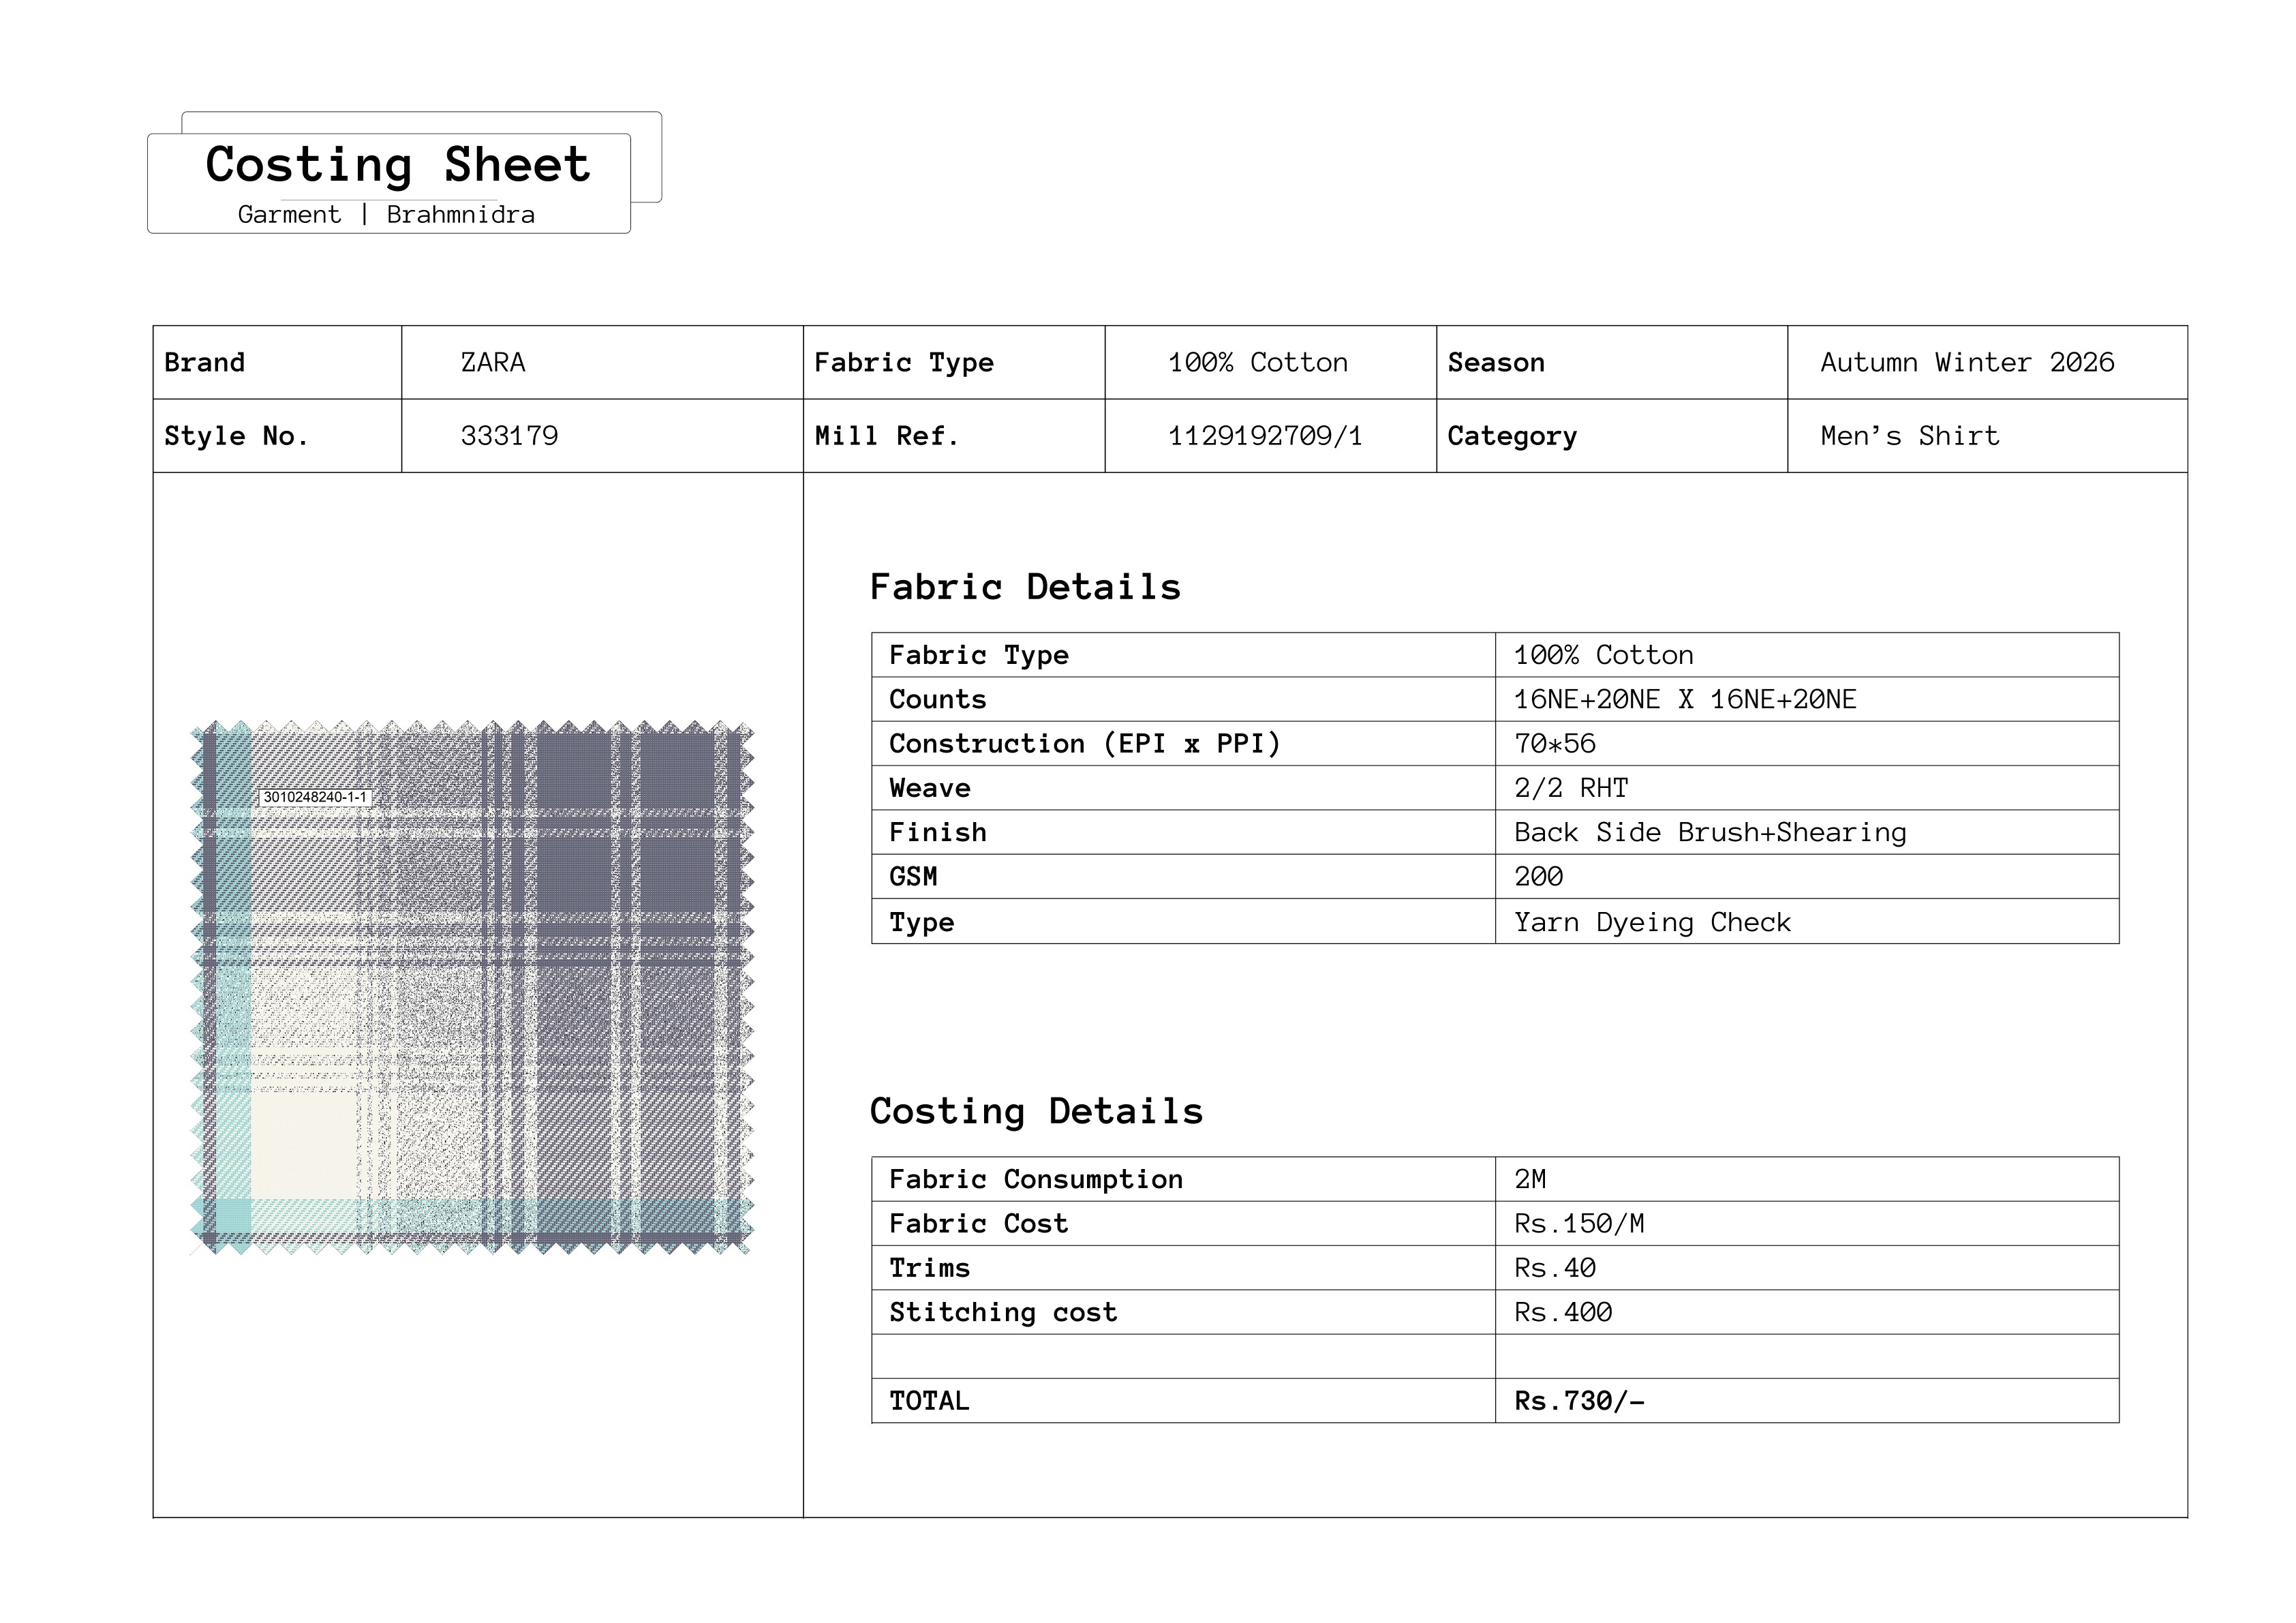
Task: Click the Construction value 70*56
Action: pos(1554,744)
